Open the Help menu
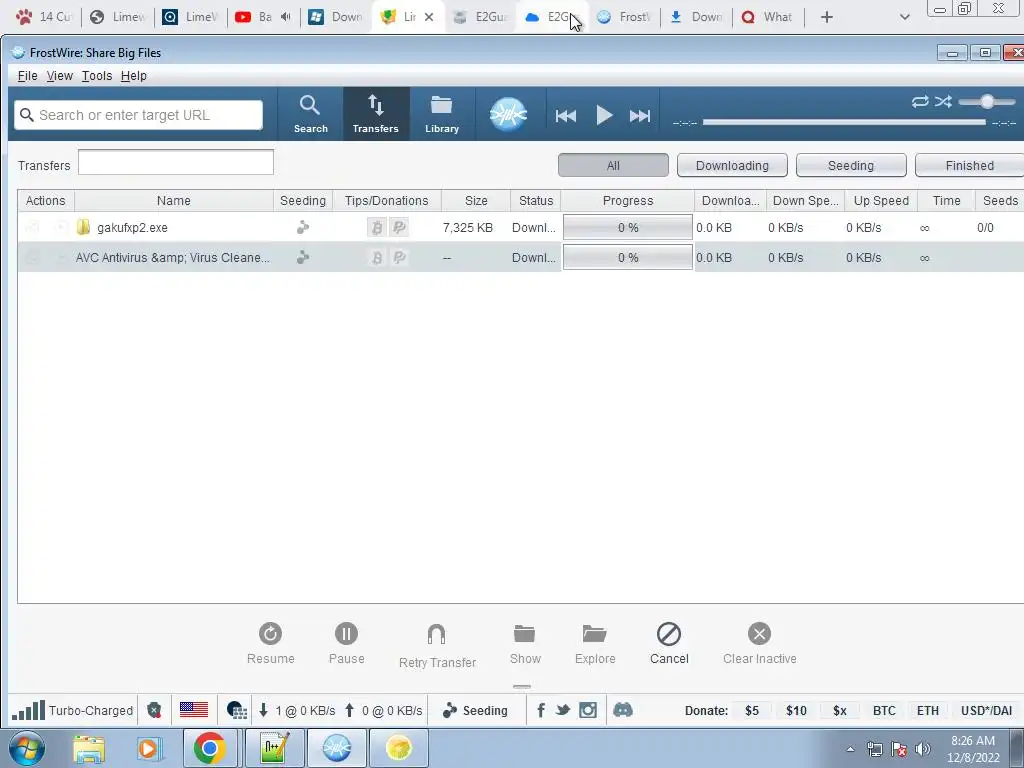 (x=134, y=76)
